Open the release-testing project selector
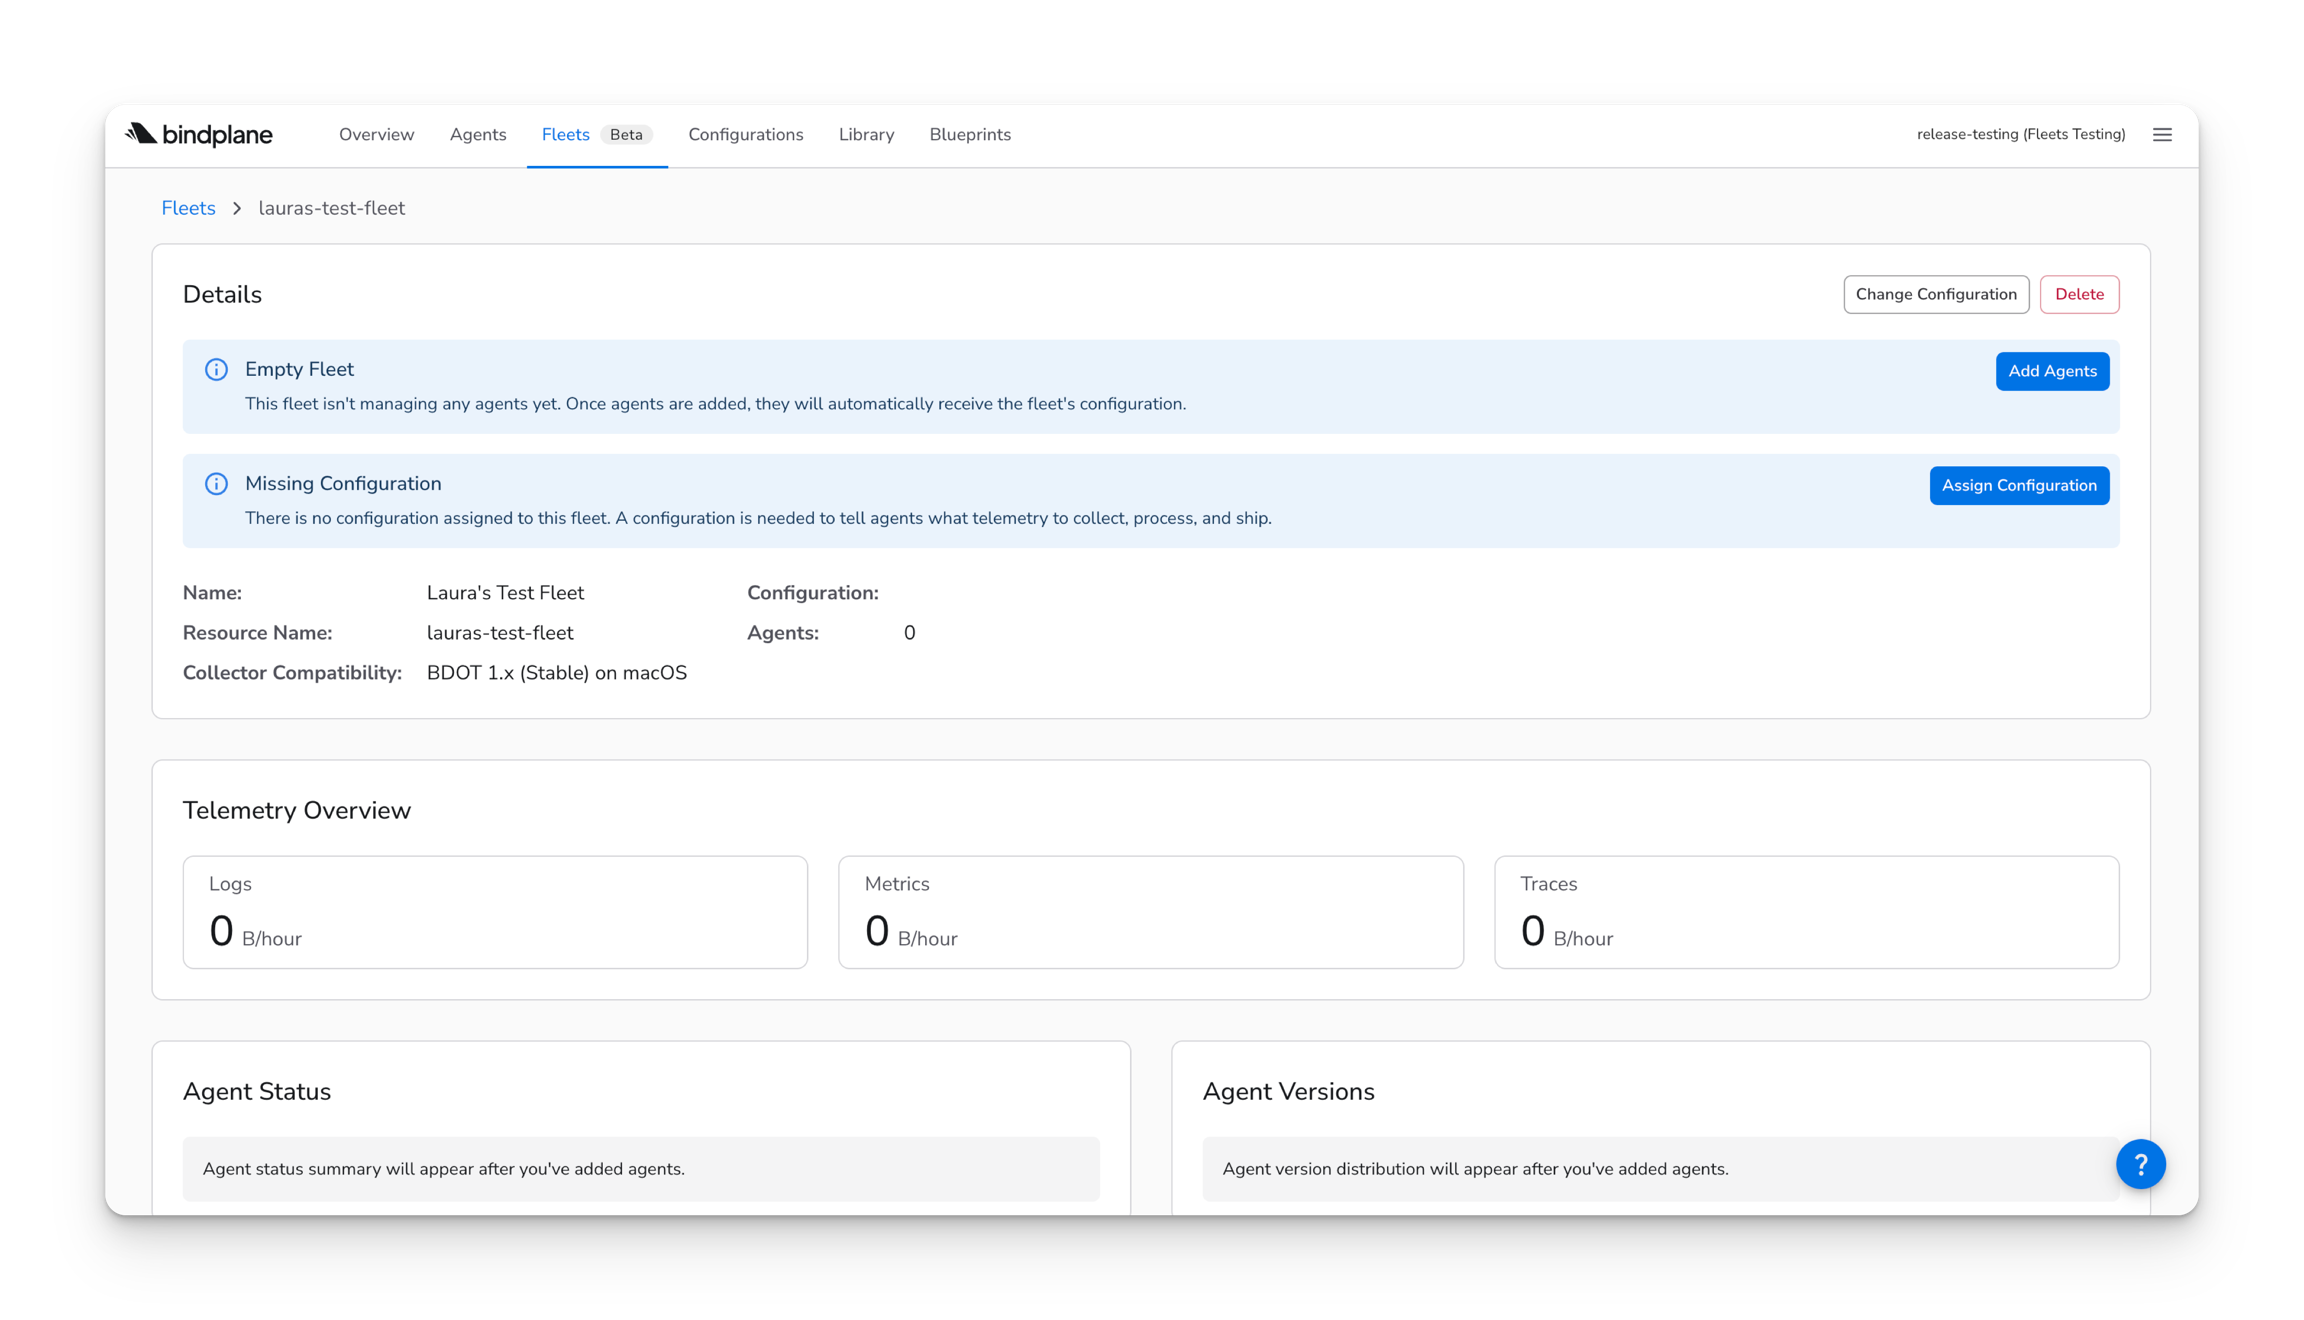 [x=2020, y=135]
